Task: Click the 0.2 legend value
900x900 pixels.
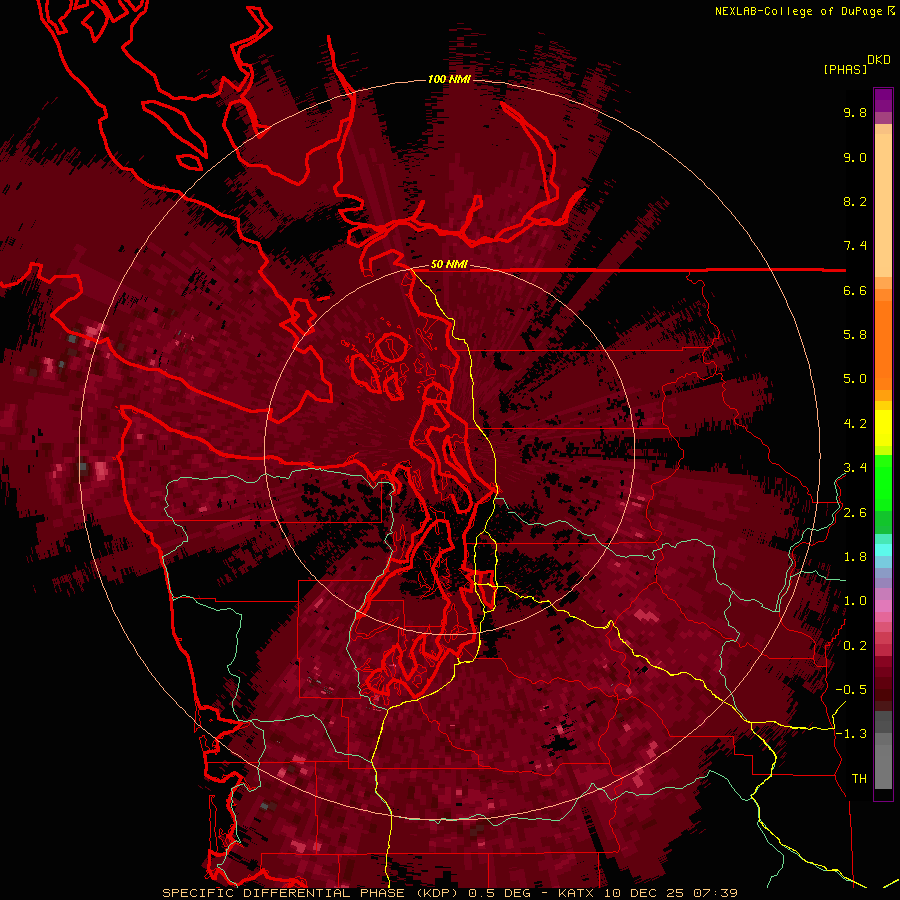Action: 855,646
